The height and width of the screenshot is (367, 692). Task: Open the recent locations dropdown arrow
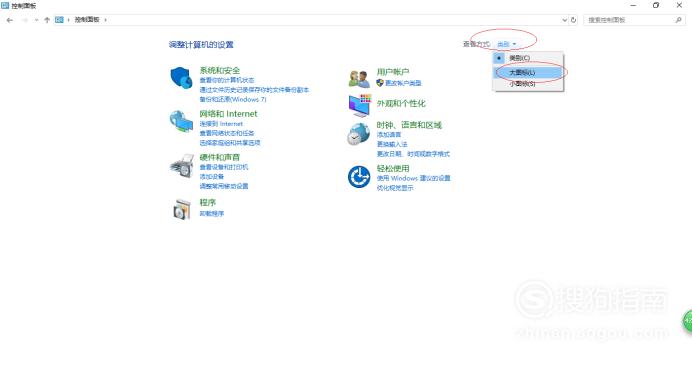coord(36,20)
